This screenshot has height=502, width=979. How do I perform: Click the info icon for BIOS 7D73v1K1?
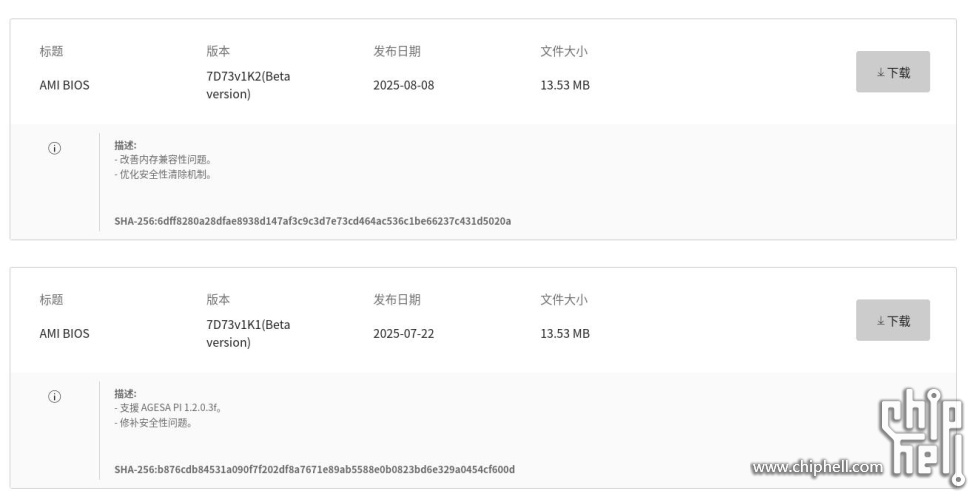(x=54, y=397)
